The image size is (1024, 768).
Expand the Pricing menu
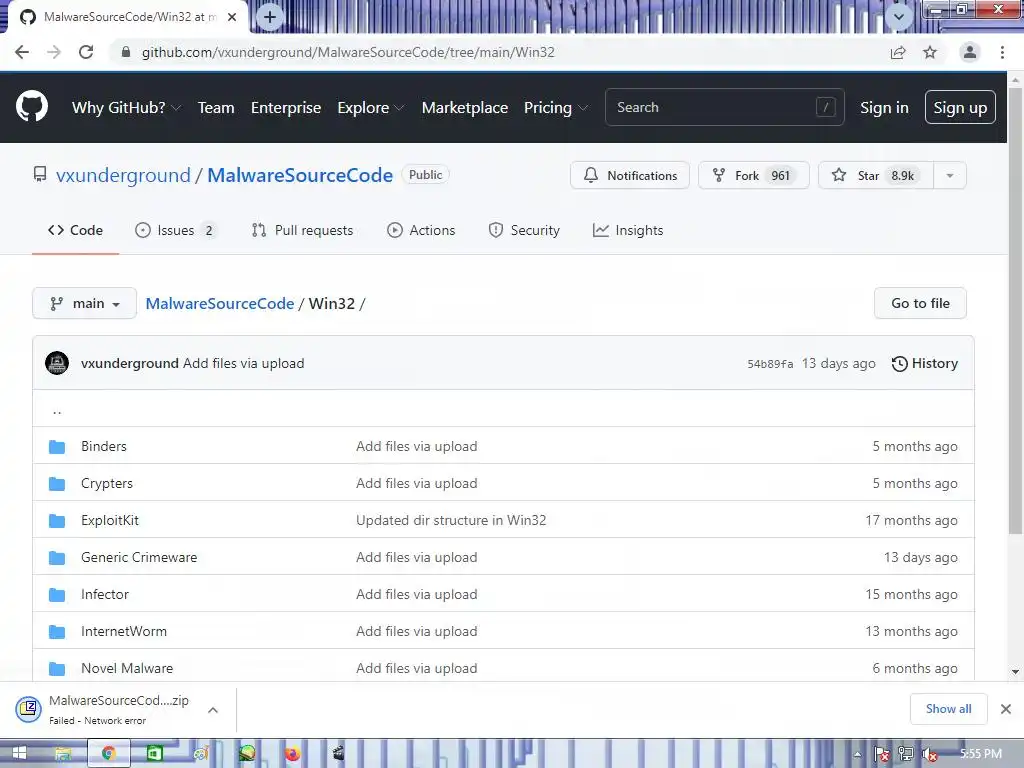[x=555, y=108]
